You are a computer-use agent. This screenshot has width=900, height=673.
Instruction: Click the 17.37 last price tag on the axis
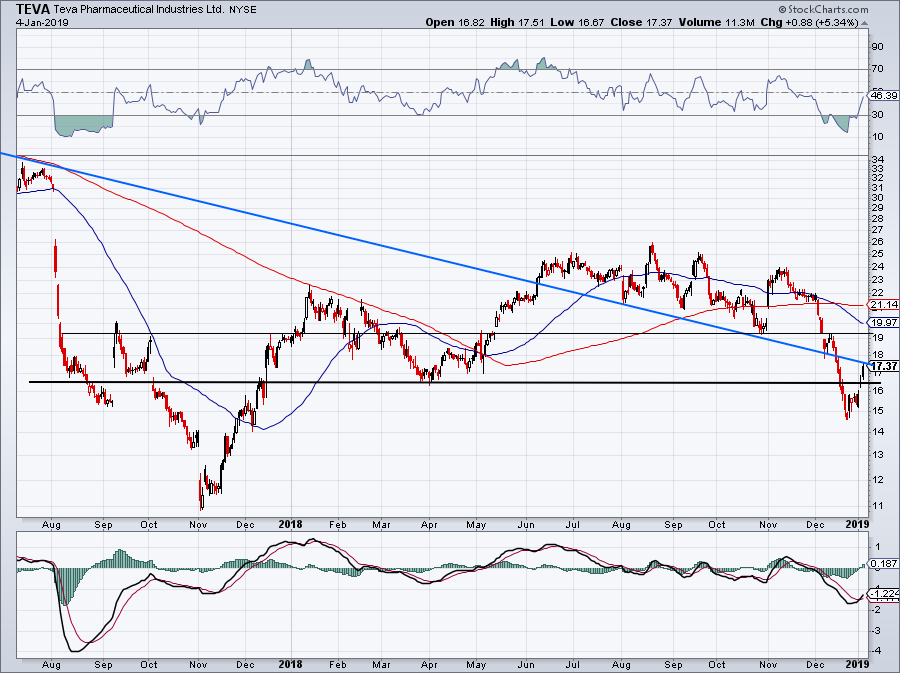(x=884, y=365)
